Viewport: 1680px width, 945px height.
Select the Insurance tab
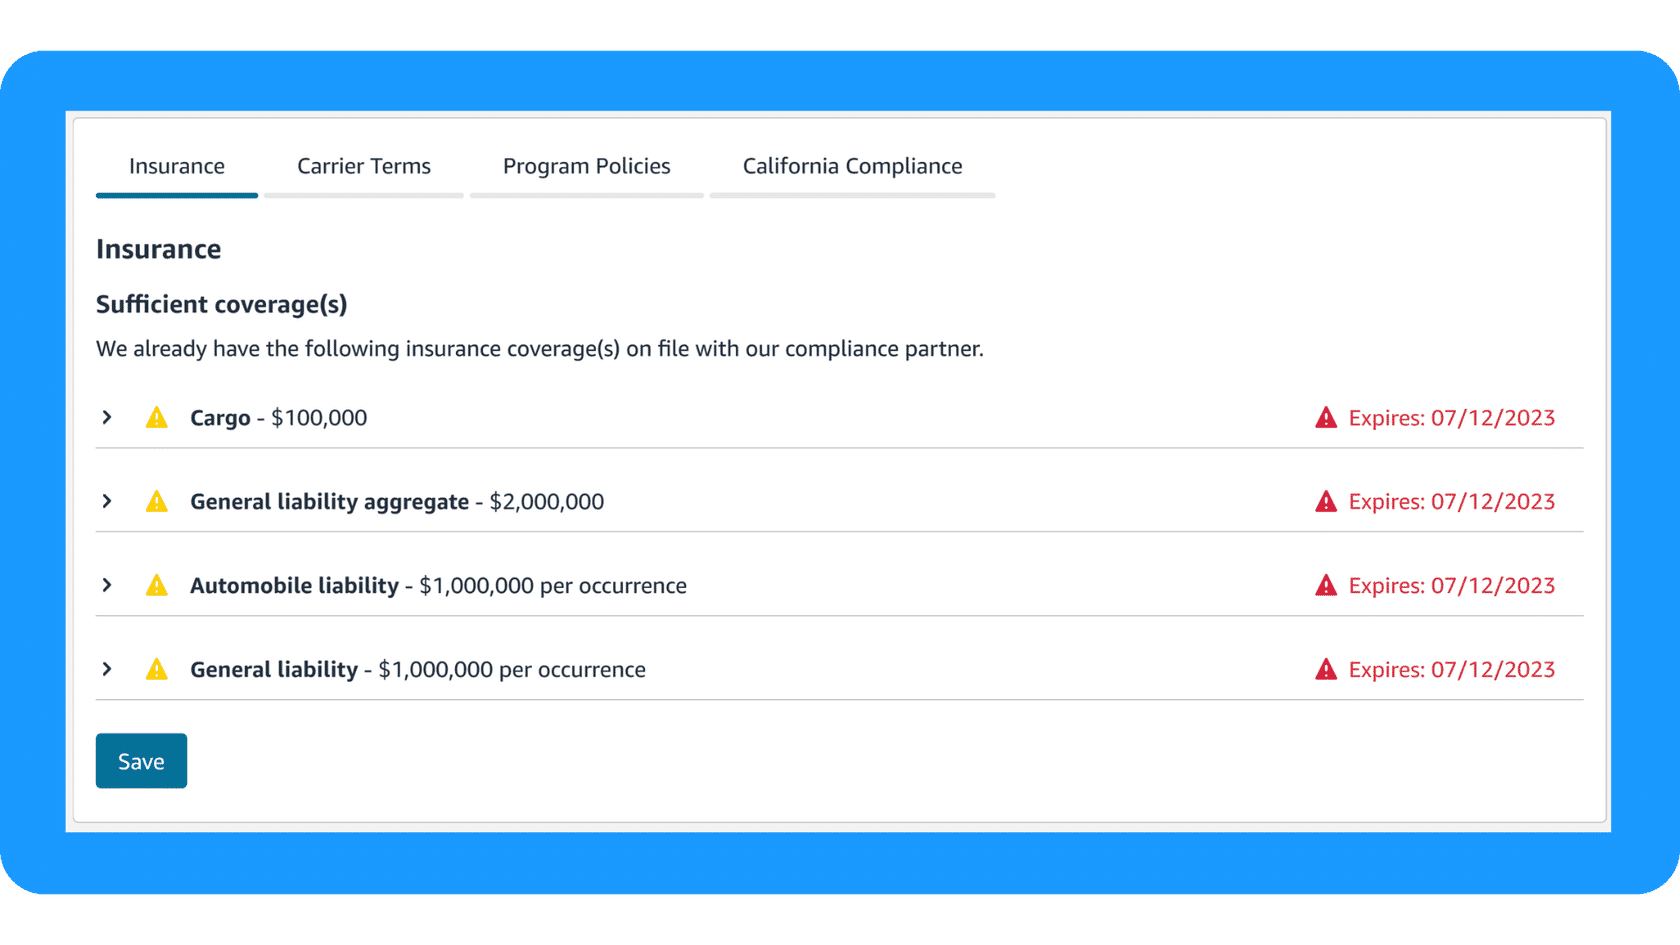[177, 166]
